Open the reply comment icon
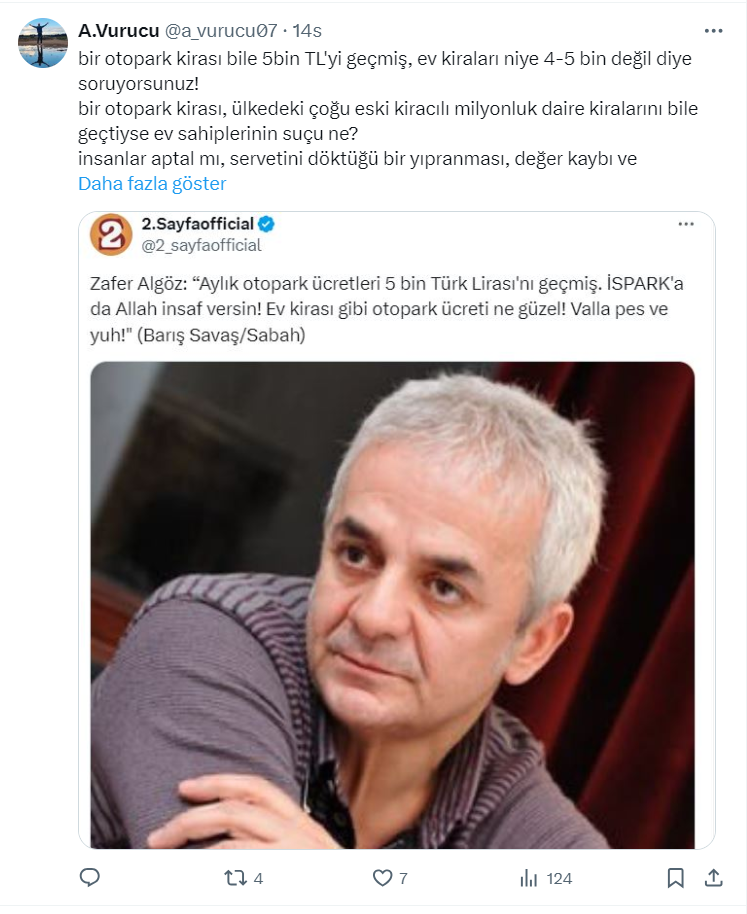 click(x=90, y=878)
